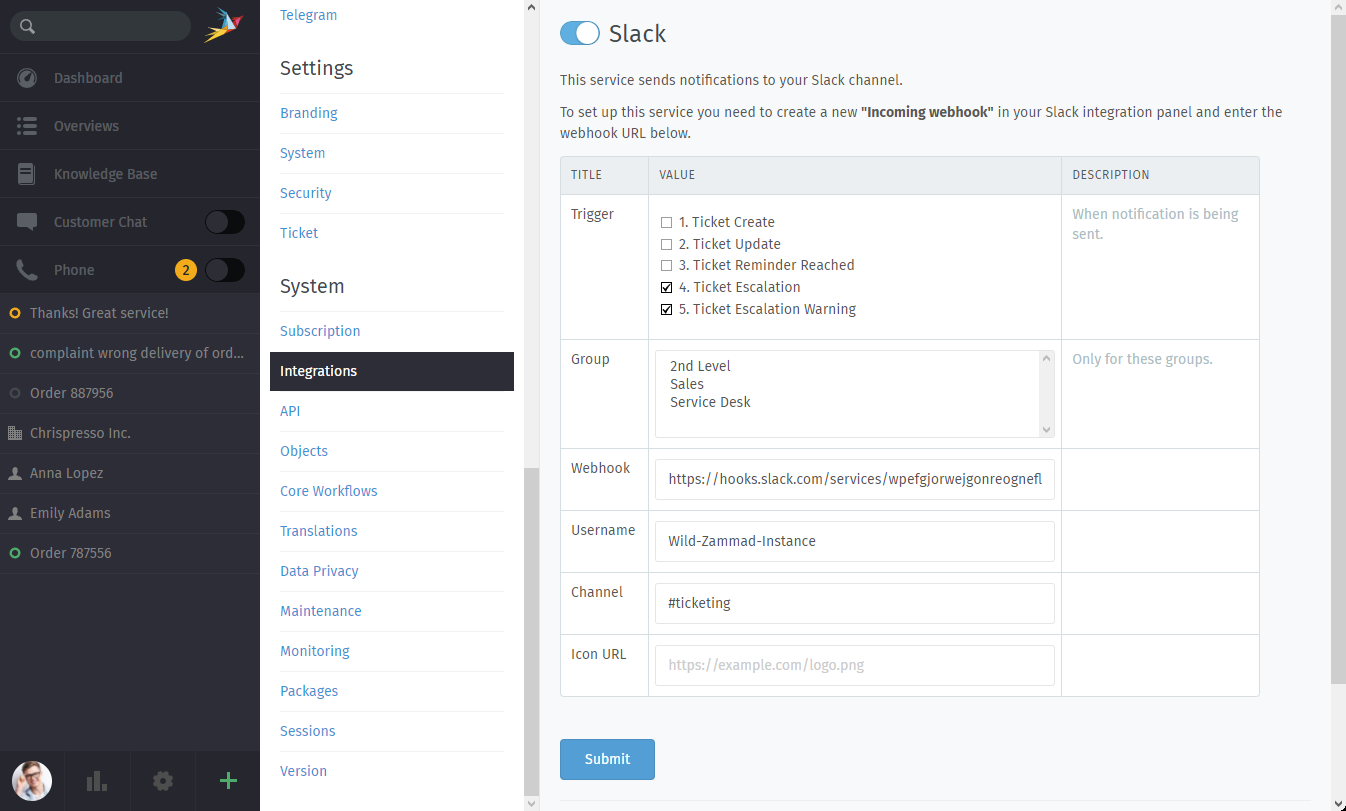Click the Zammad bird logo

223,25
